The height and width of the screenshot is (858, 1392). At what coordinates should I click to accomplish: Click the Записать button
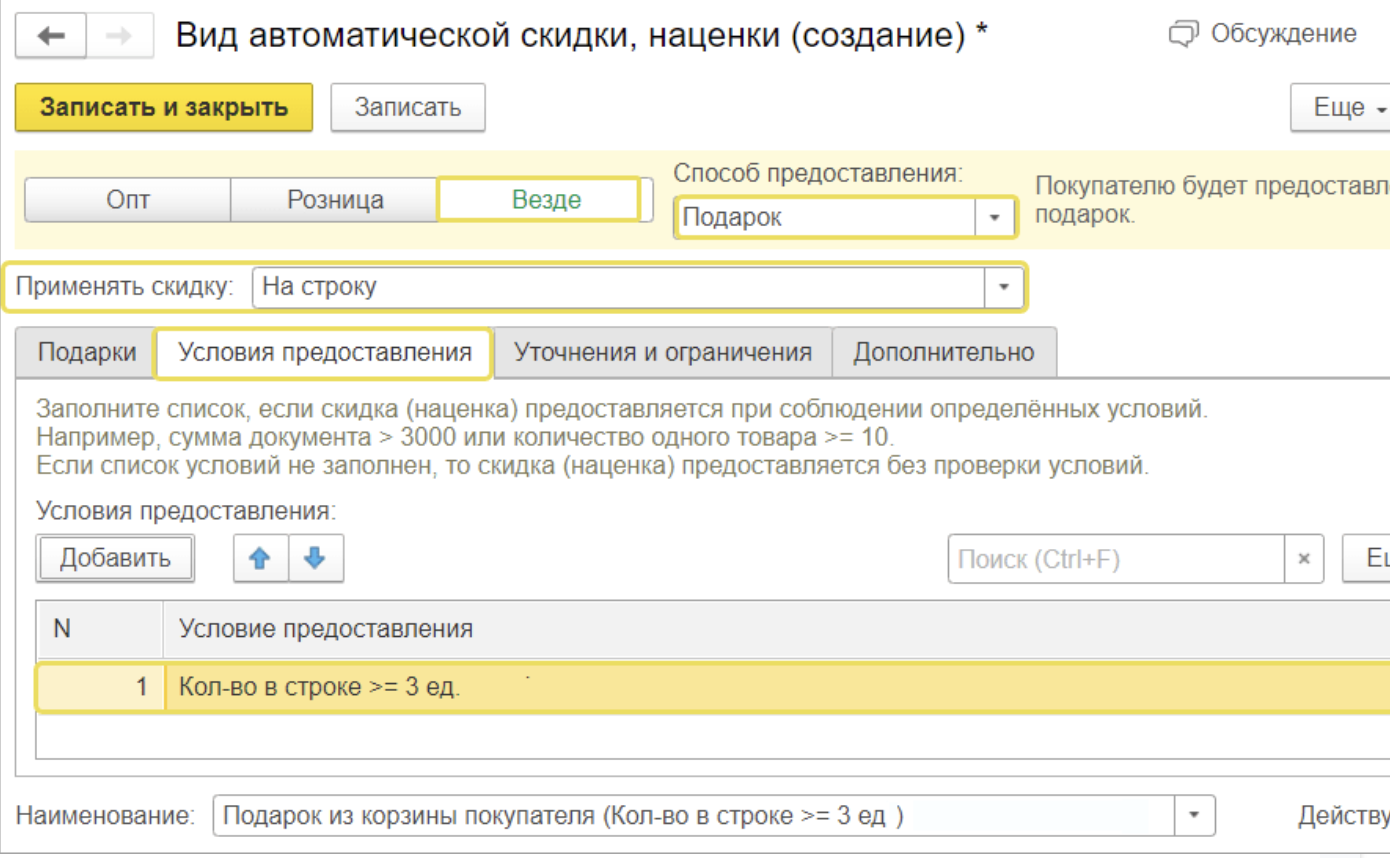coord(407,107)
